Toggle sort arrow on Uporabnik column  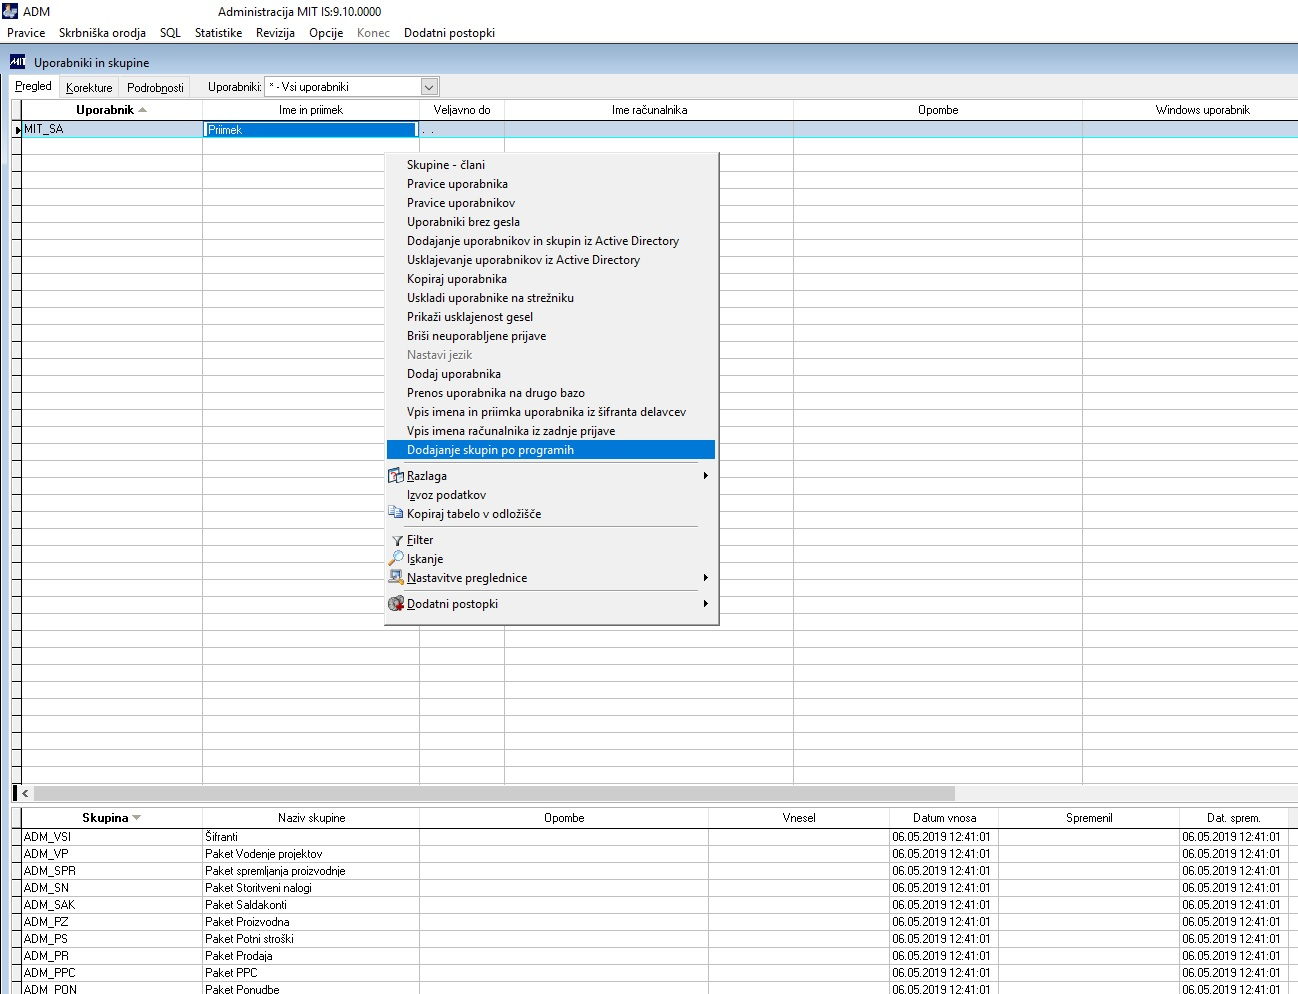pyautogui.click(x=142, y=110)
